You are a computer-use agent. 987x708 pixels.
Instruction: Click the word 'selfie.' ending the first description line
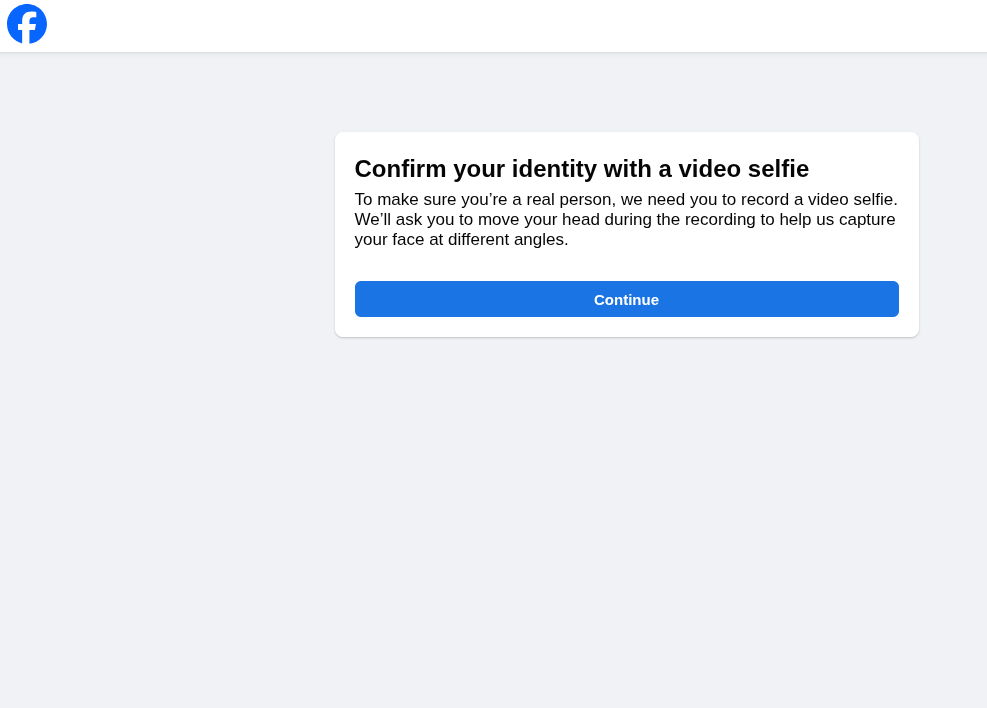874,200
